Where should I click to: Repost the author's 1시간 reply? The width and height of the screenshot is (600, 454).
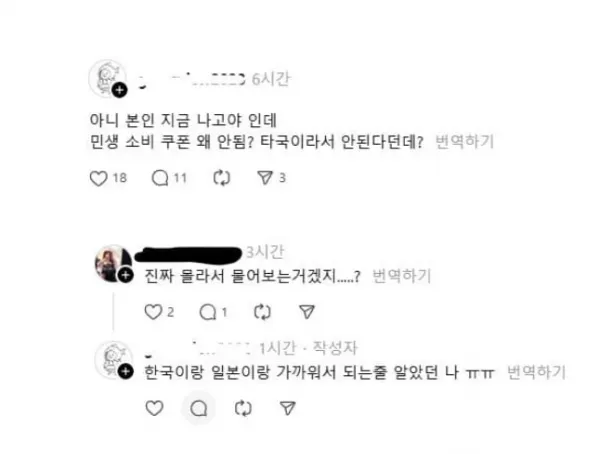tap(243, 408)
